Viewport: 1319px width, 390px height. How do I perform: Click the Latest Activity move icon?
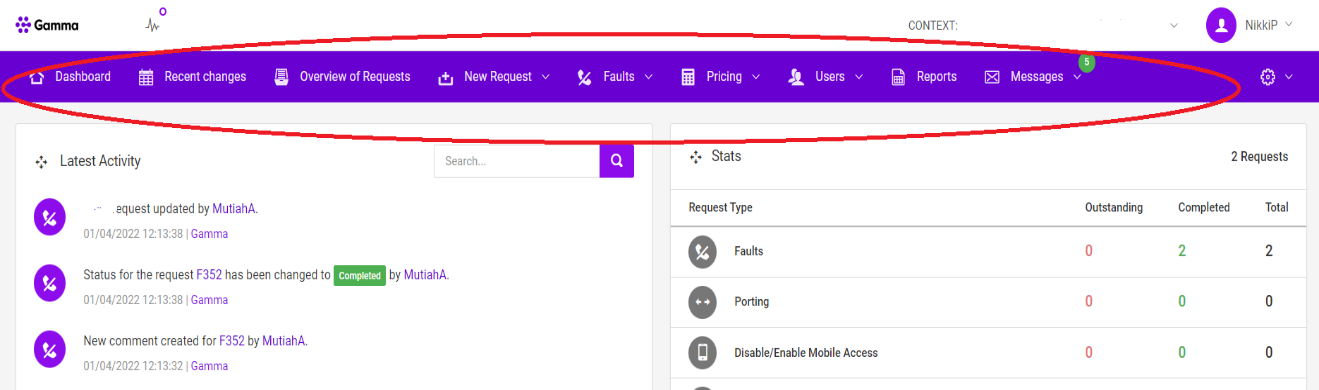pos(42,161)
